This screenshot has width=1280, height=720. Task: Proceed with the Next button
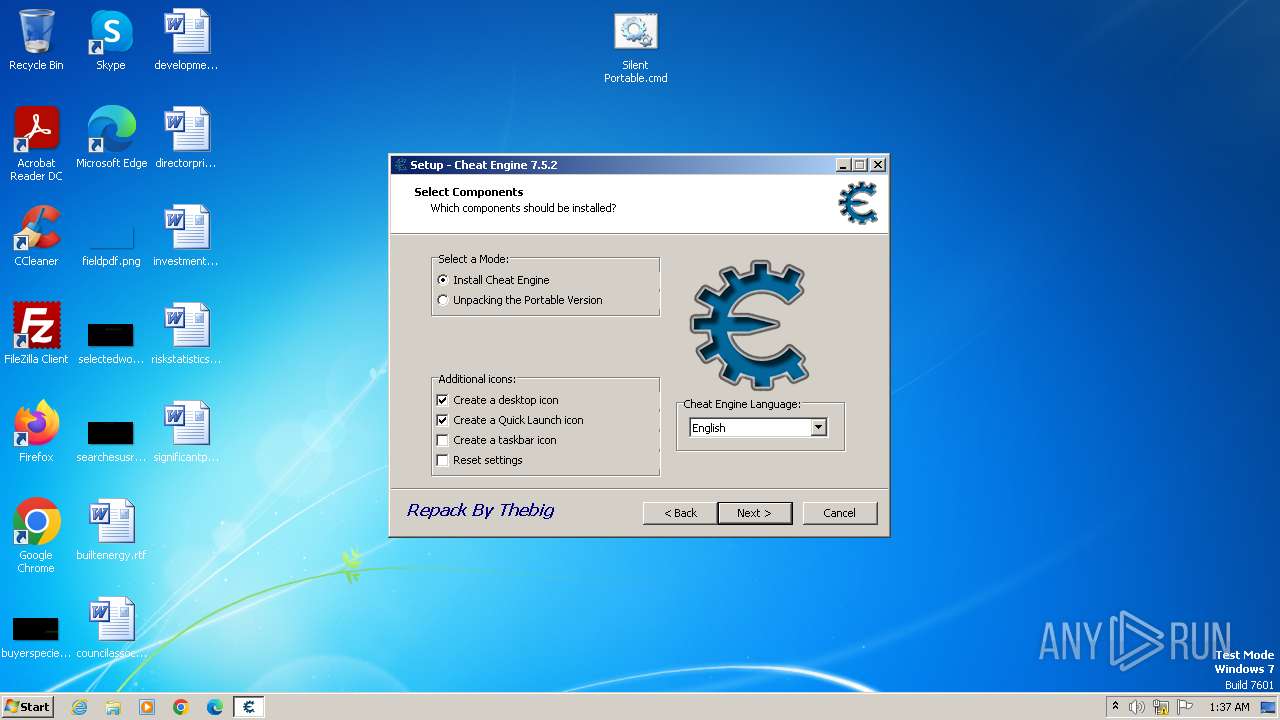point(755,513)
